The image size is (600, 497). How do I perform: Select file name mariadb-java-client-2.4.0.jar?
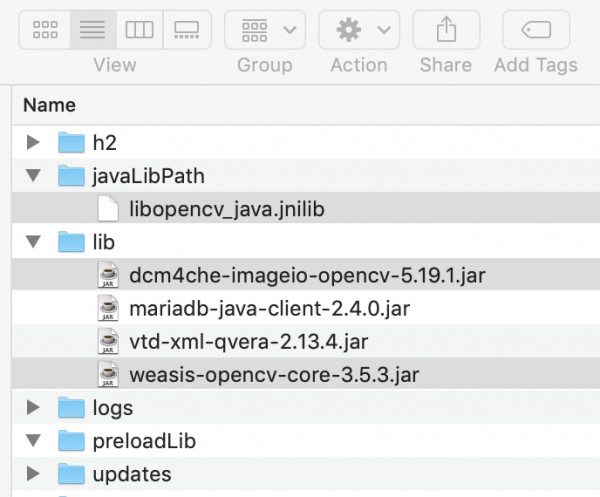tap(270, 309)
